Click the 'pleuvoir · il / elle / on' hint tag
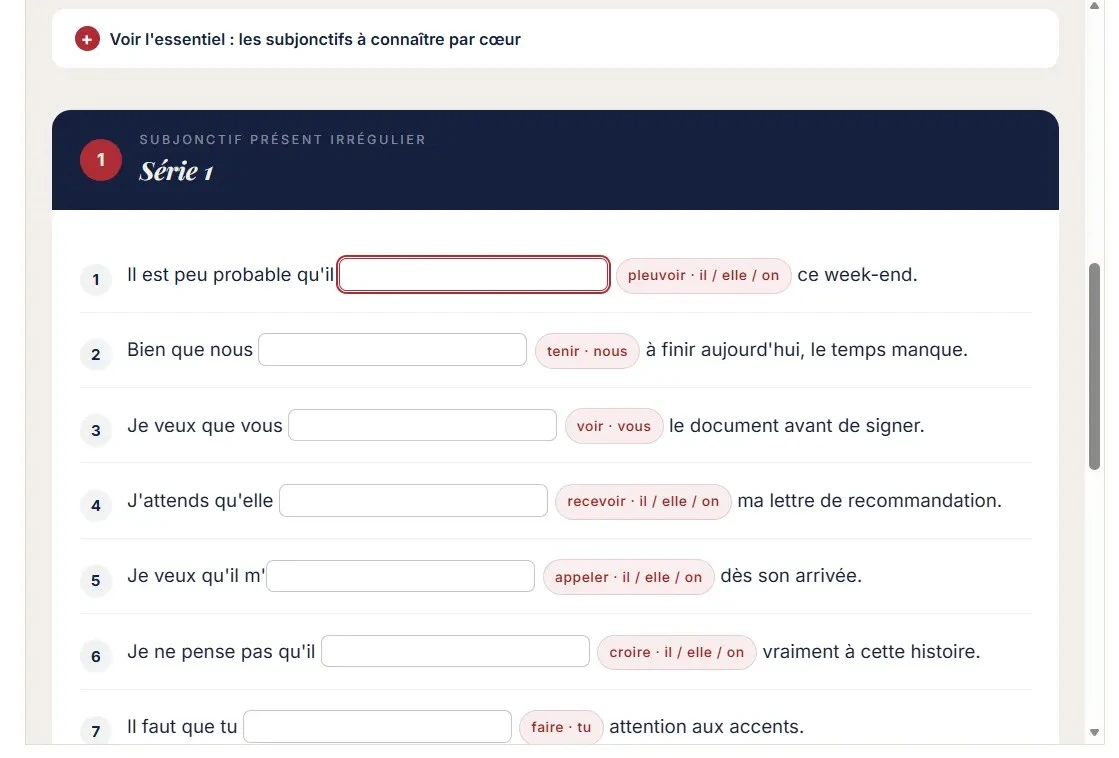Image resolution: width=1119 pixels, height=758 pixels. coord(703,276)
